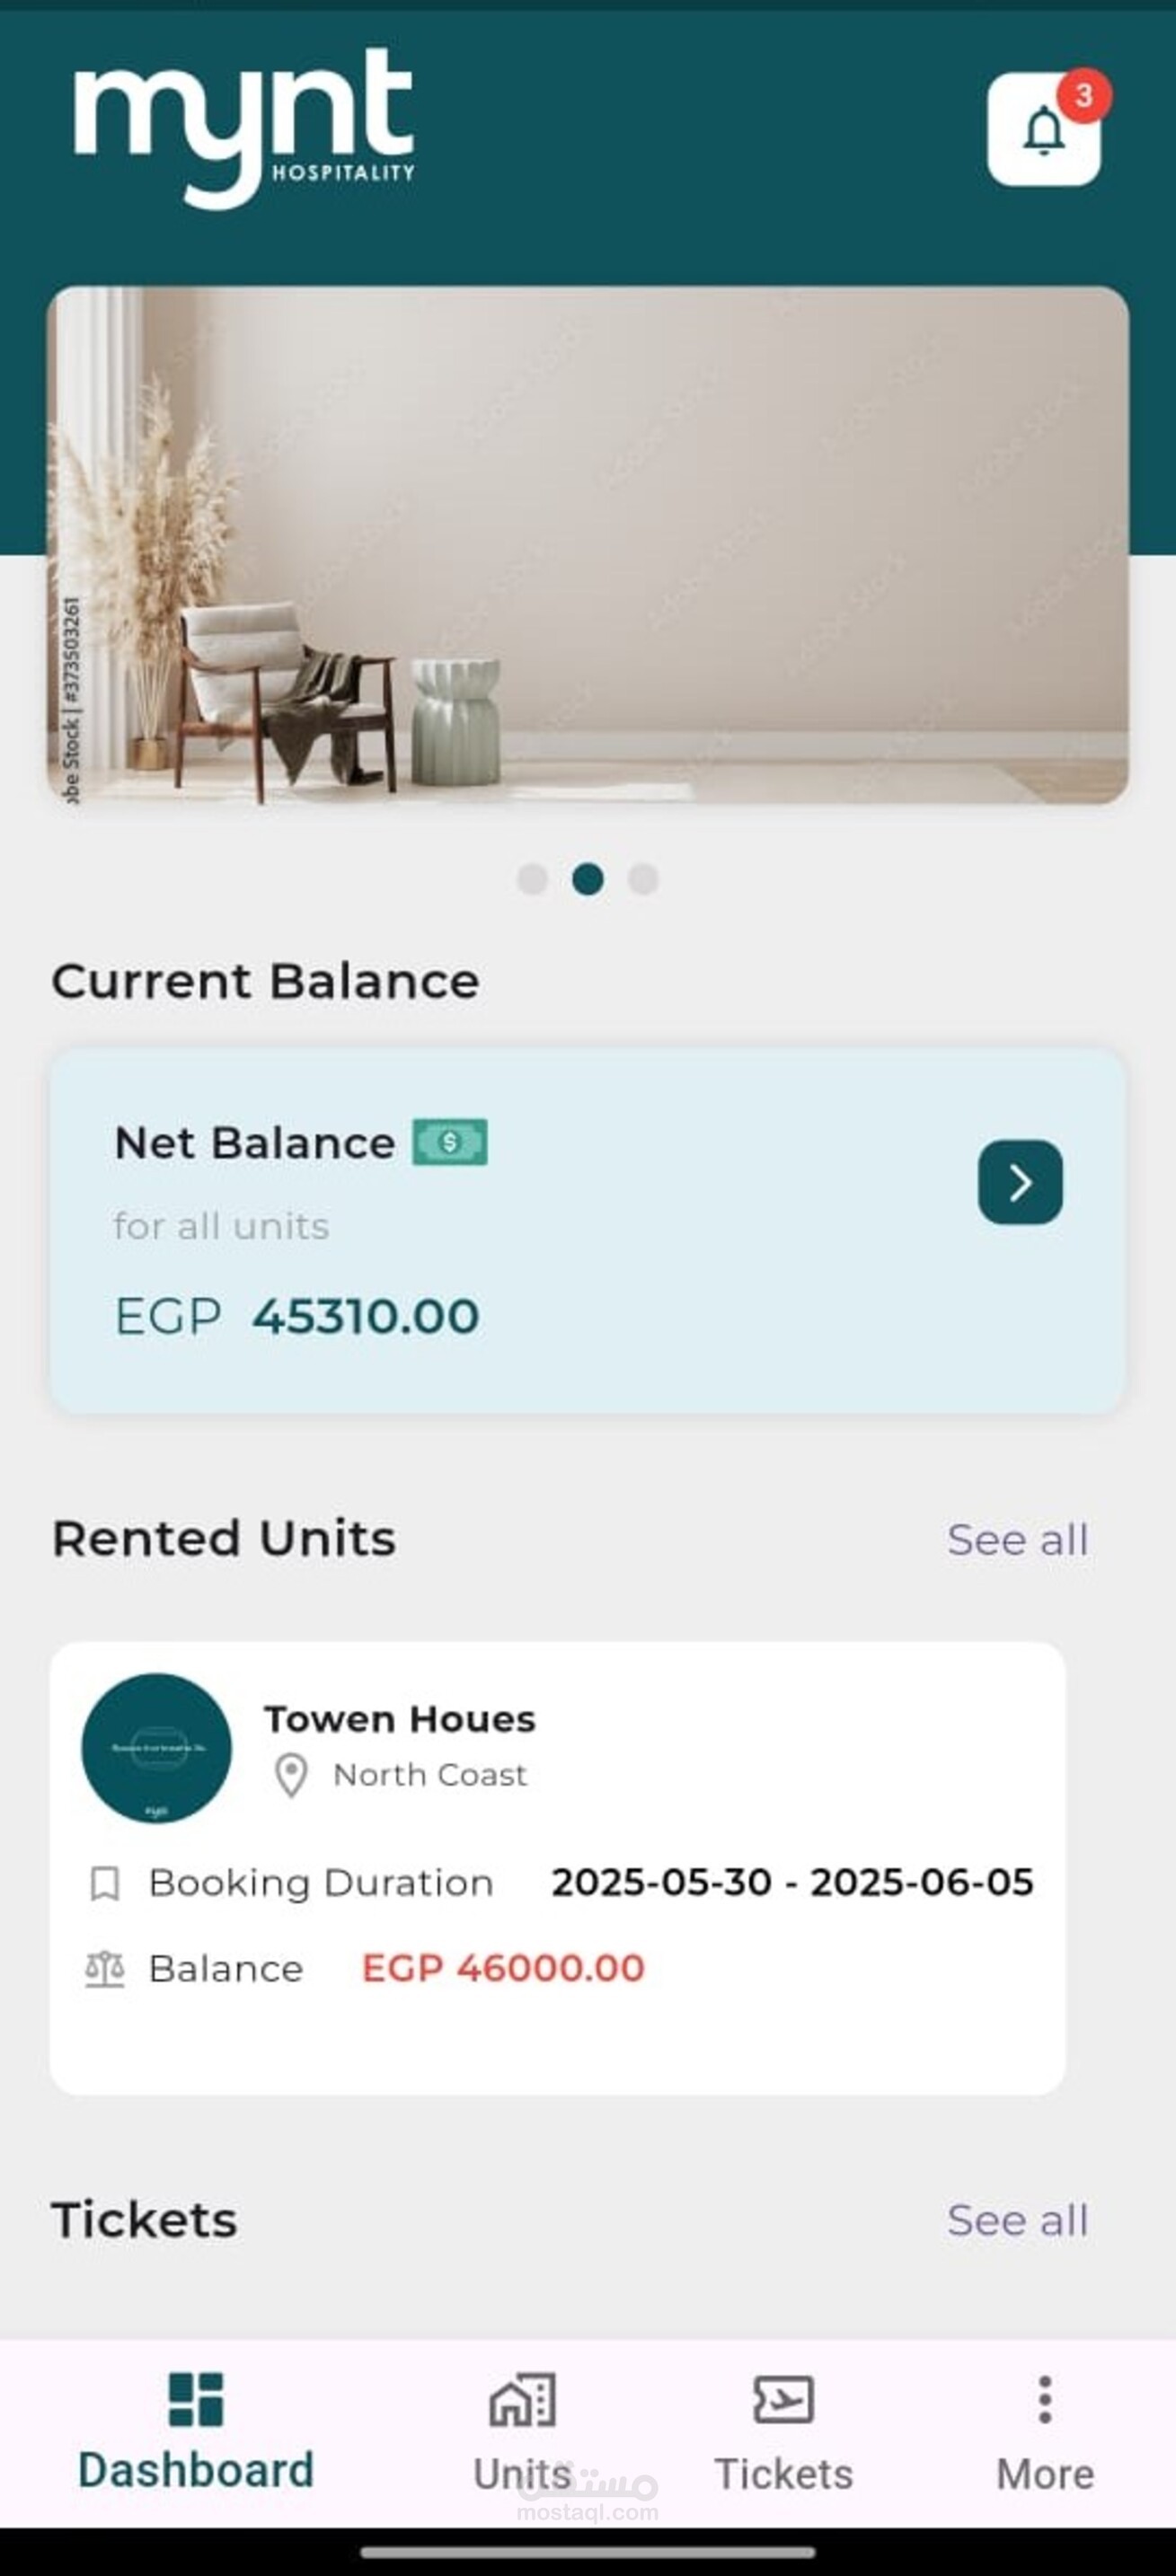1176x2576 pixels.
Task: Open the More three-dots menu icon
Action: 1044,2399
